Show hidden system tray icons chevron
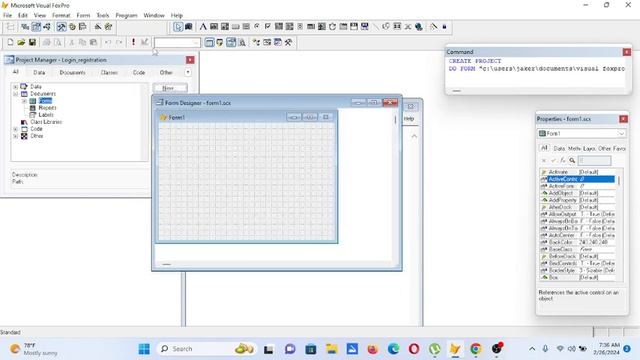The width and height of the screenshot is (640, 360). point(532,349)
